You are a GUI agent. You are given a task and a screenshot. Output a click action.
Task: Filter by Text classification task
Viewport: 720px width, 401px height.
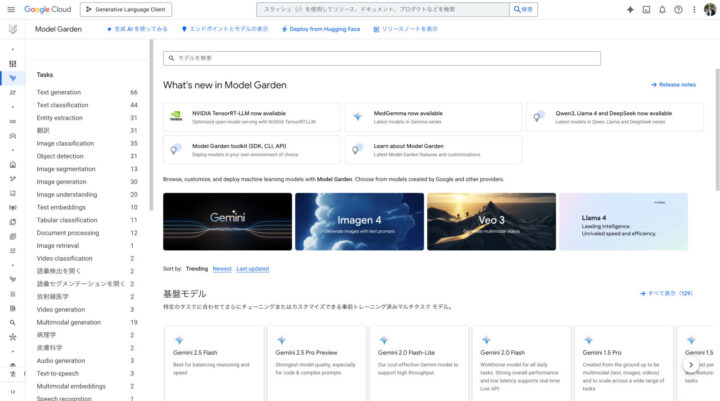coord(87,105)
